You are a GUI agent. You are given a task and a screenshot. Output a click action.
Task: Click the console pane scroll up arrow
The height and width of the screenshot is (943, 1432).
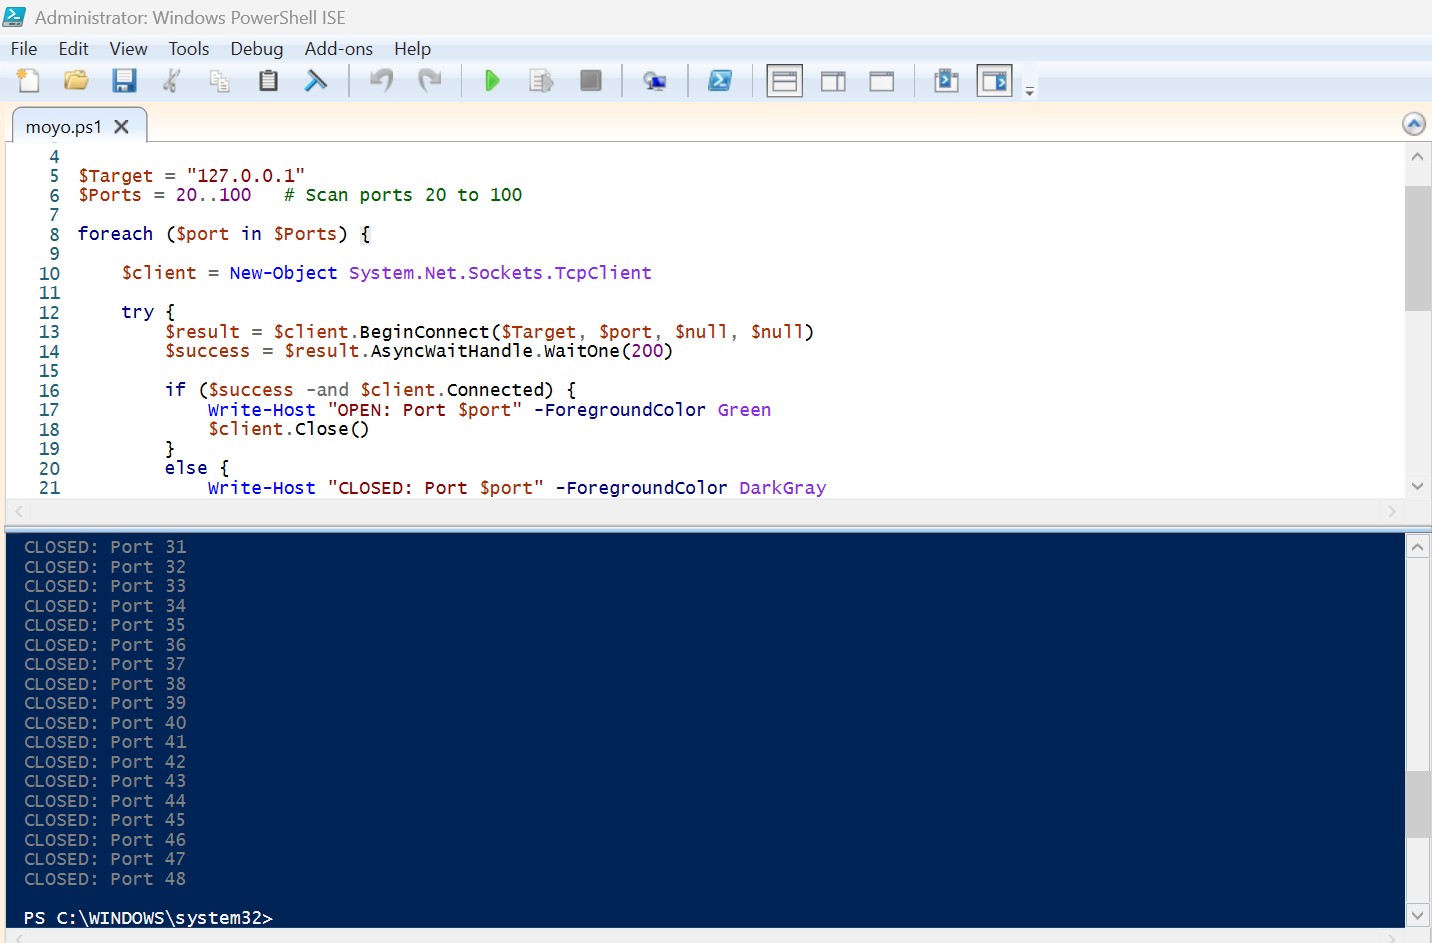coord(1417,547)
